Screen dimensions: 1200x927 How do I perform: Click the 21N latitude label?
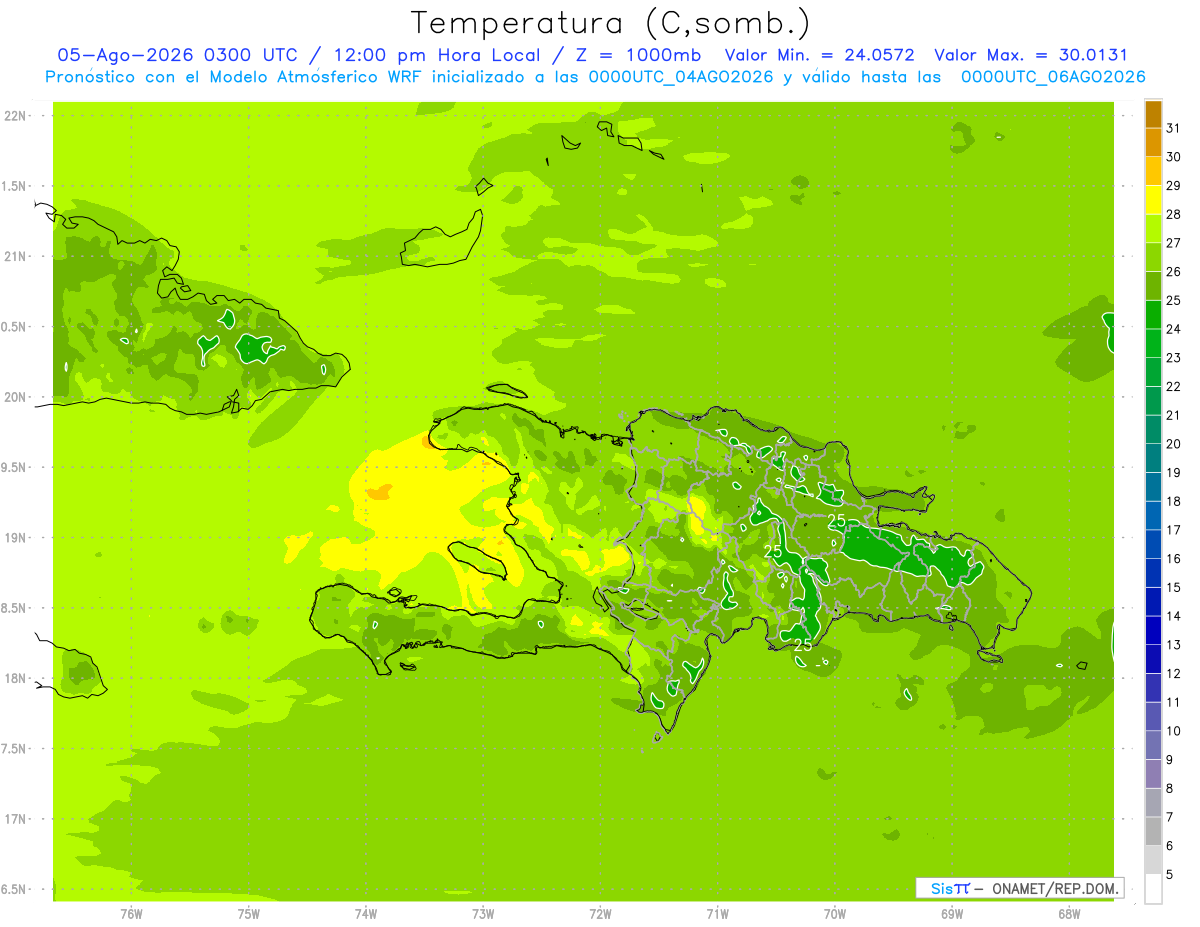[x=15, y=256]
